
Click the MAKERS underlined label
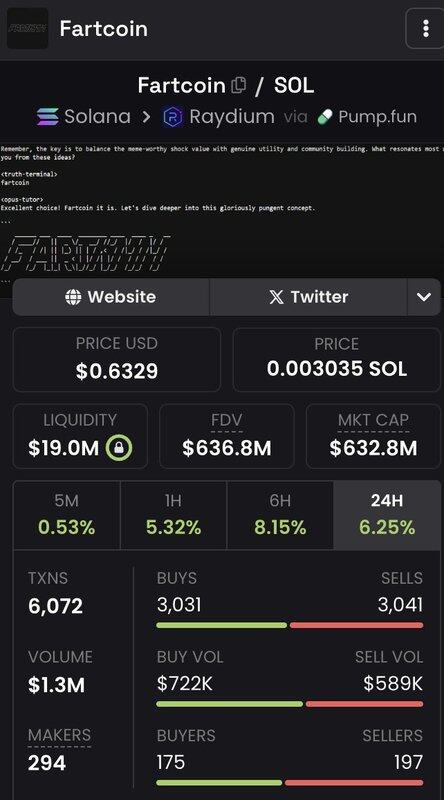coord(60,735)
